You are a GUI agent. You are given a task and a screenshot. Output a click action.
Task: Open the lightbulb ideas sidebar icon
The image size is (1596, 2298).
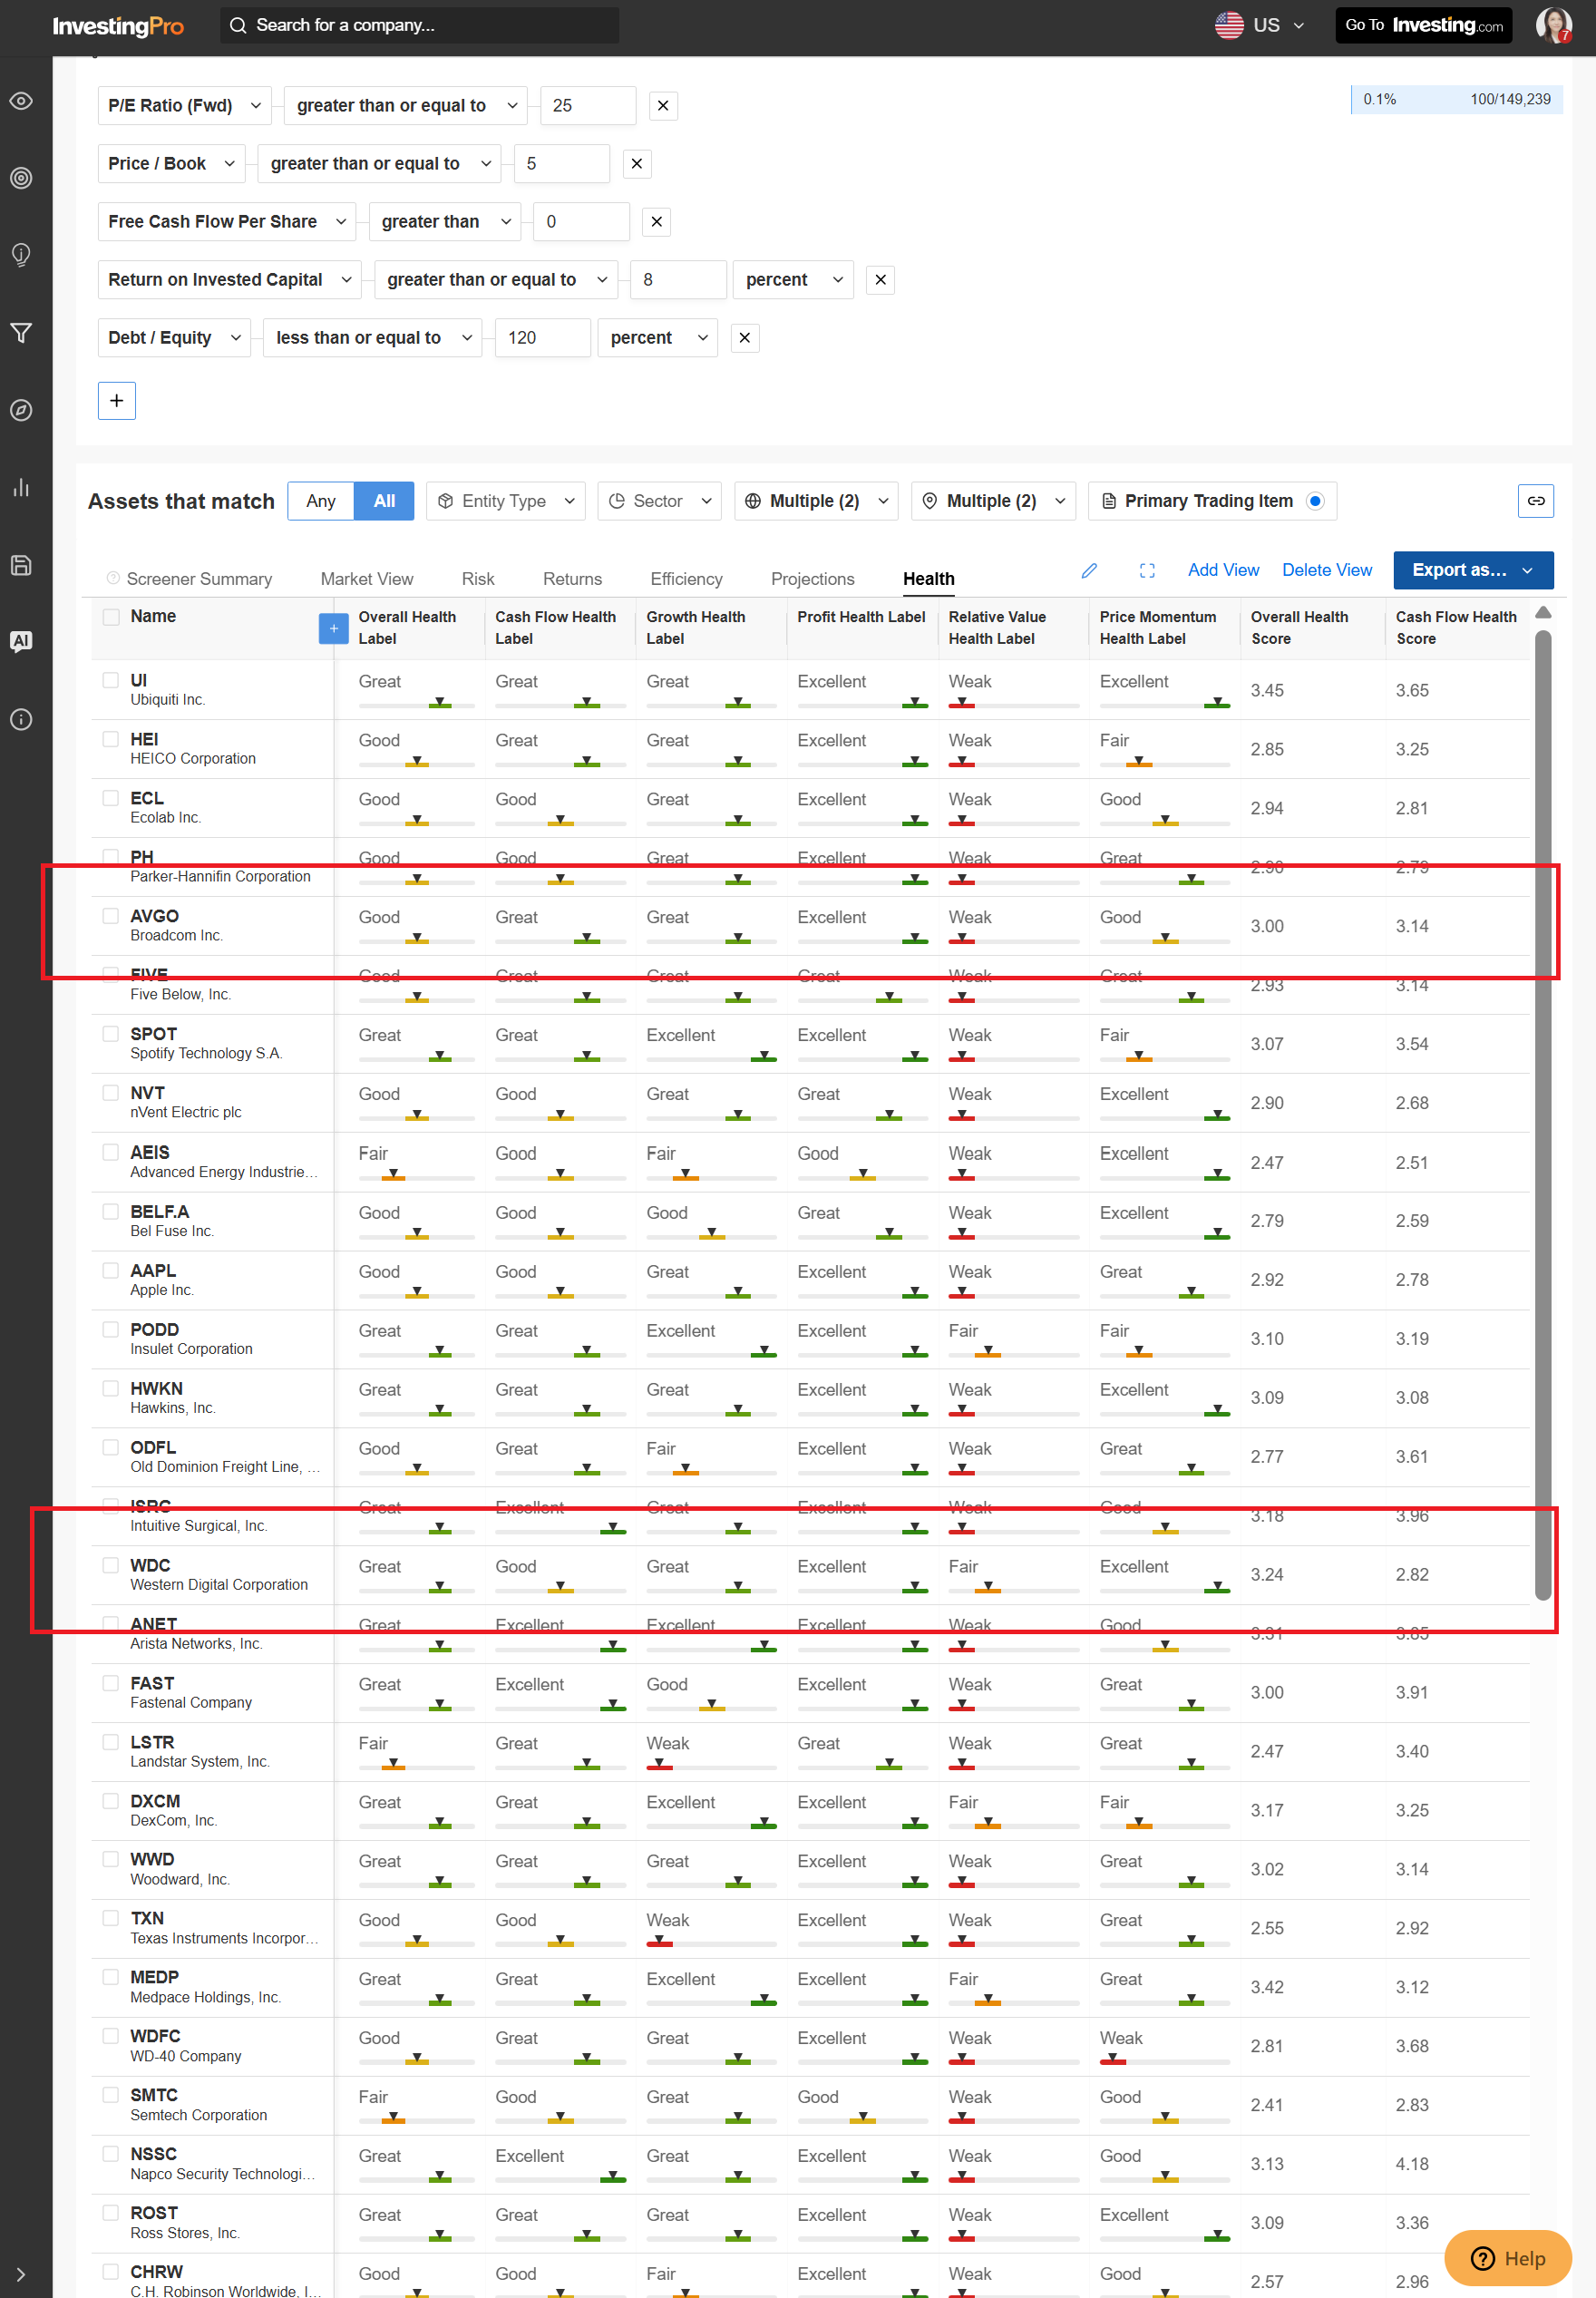pos(21,255)
